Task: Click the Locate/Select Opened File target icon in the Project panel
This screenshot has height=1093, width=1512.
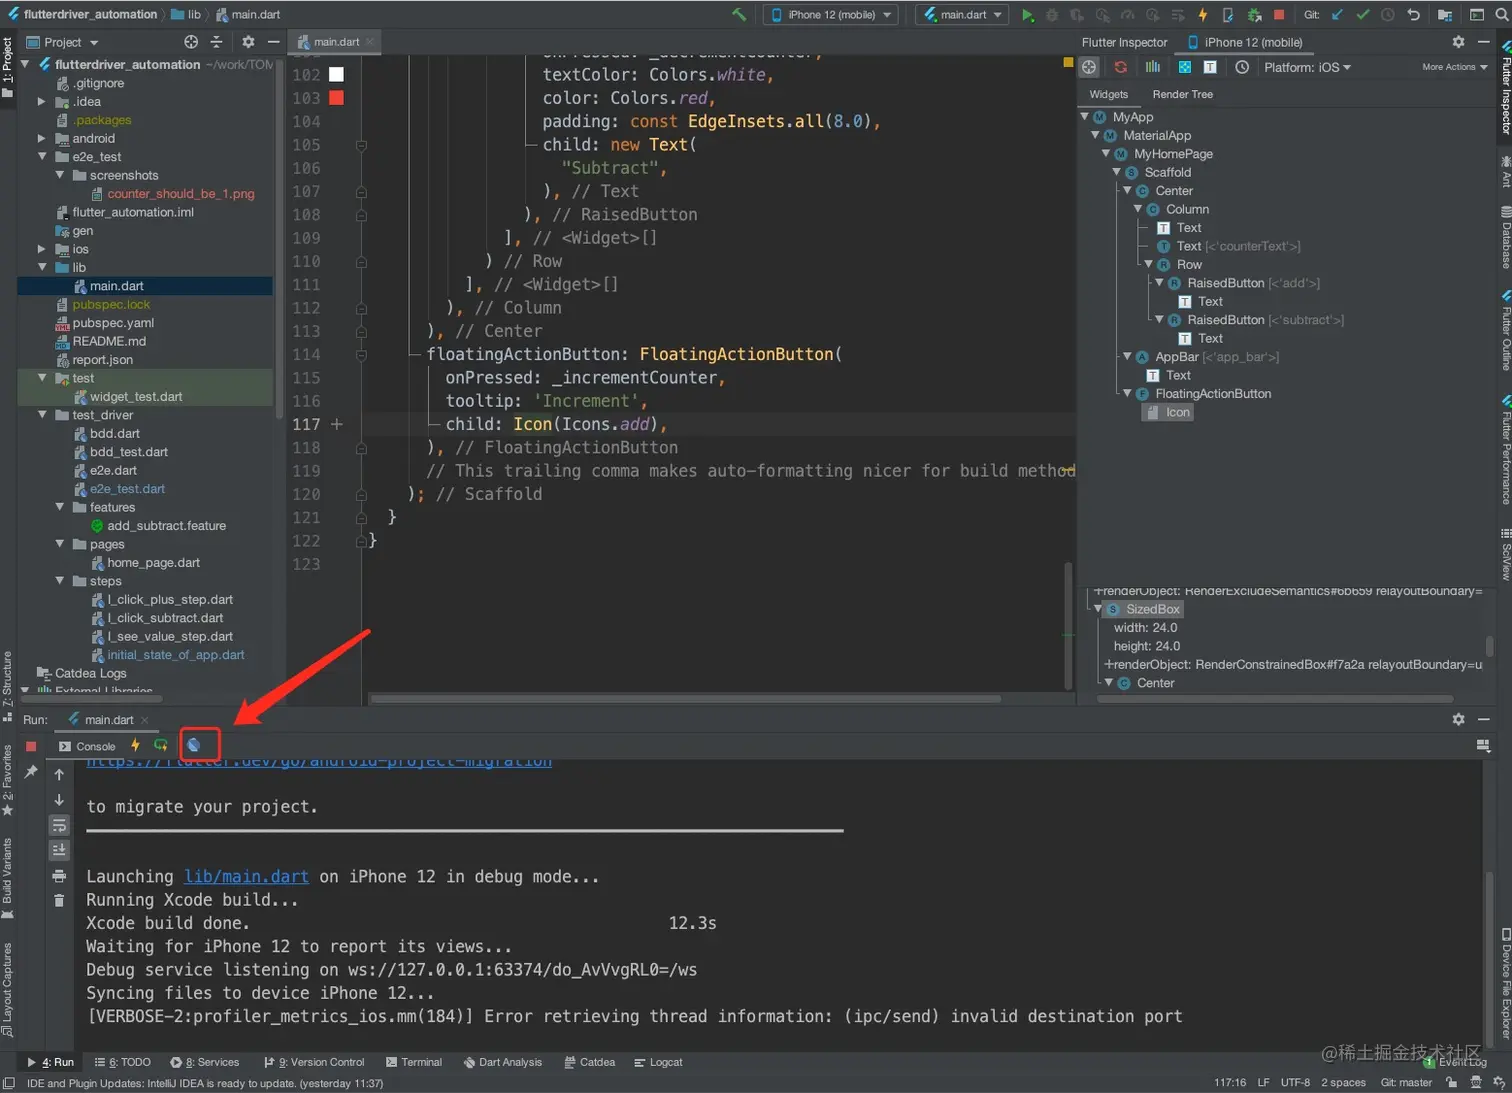Action: (191, 42)
